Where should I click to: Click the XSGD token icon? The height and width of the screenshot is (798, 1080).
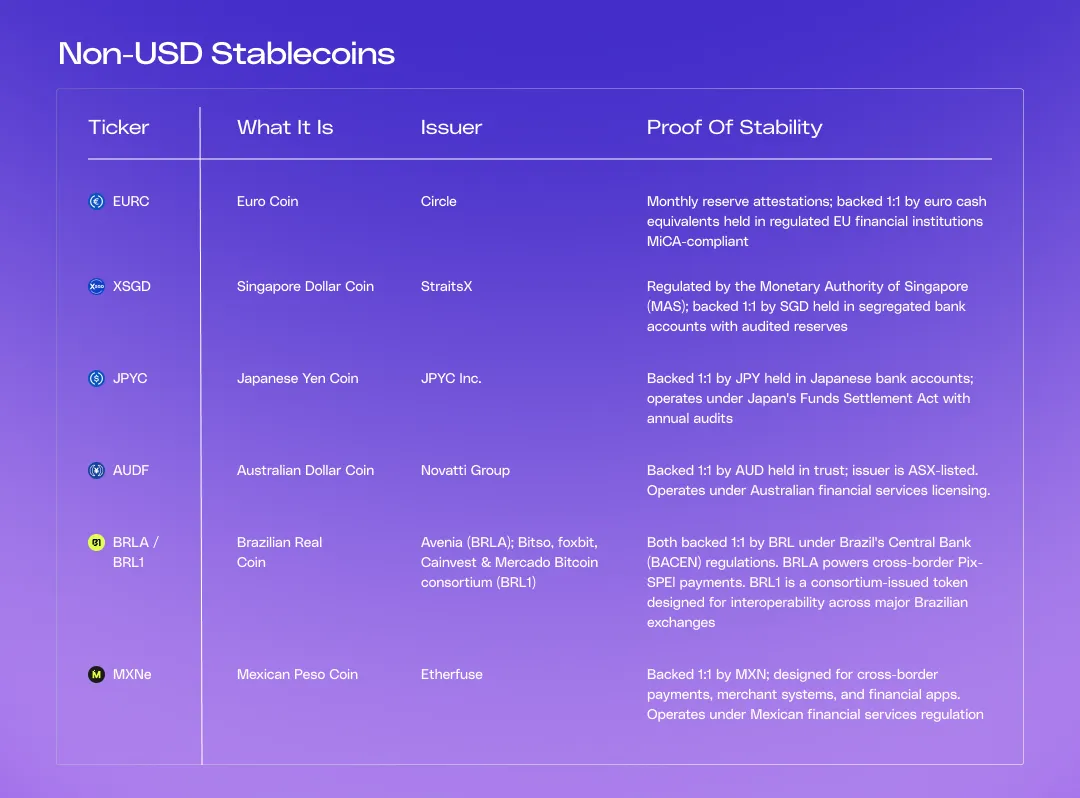pyautogui.click(x=96, y=286)
